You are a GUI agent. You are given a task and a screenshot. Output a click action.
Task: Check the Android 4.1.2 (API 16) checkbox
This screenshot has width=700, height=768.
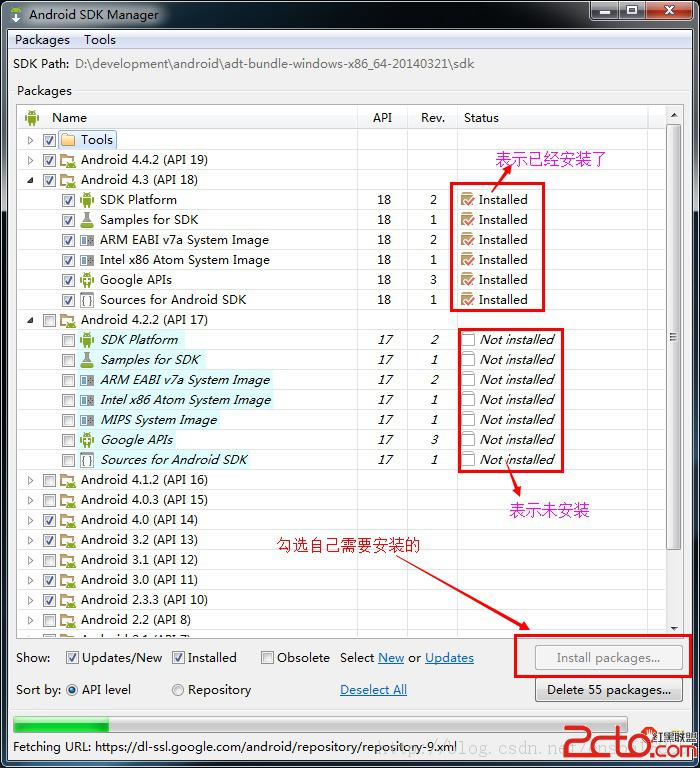click(49, 480)
